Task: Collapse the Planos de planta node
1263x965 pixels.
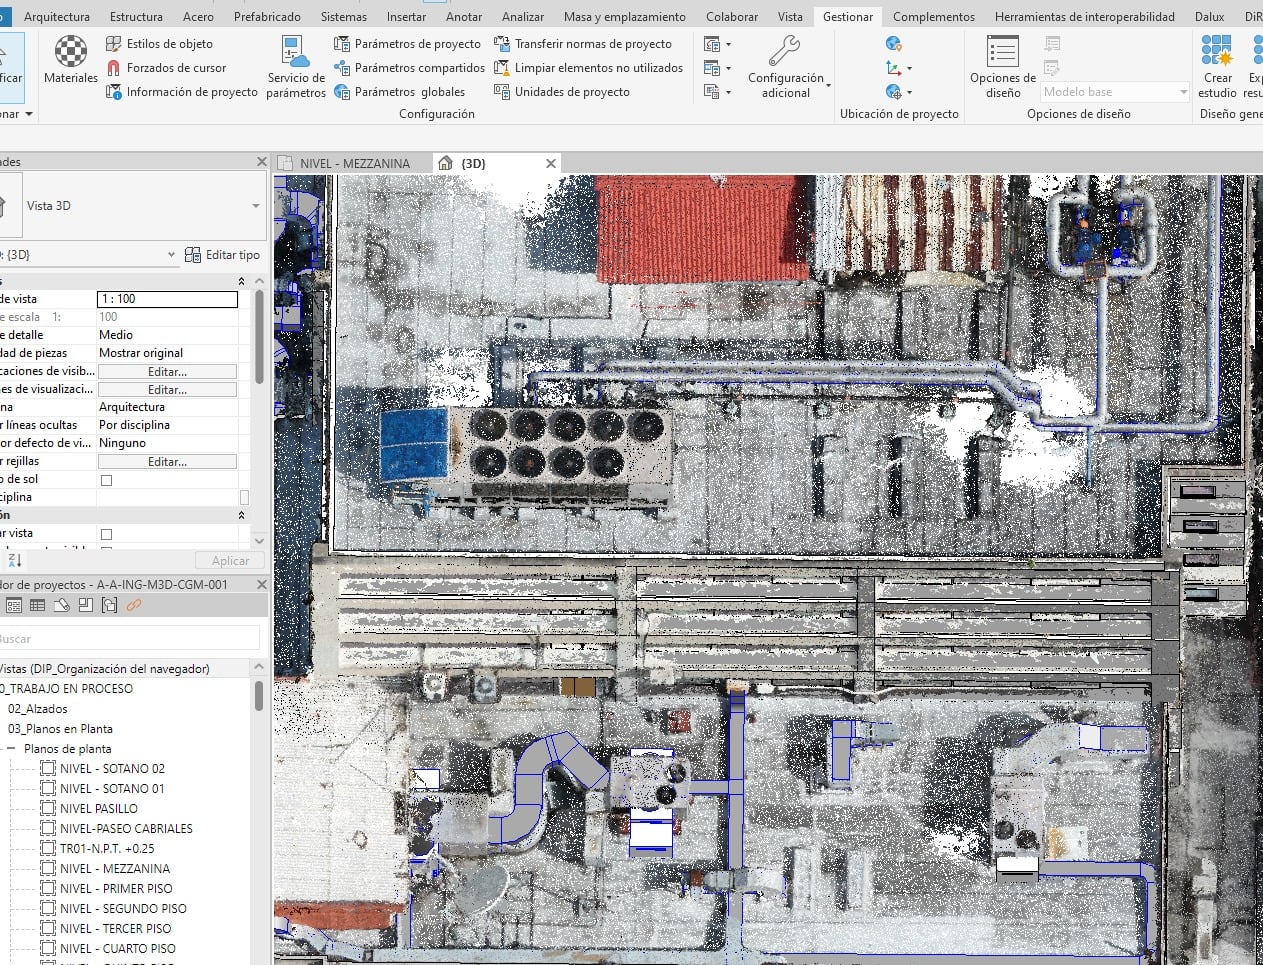Action: pyautogui.click(x=11, y=749)
